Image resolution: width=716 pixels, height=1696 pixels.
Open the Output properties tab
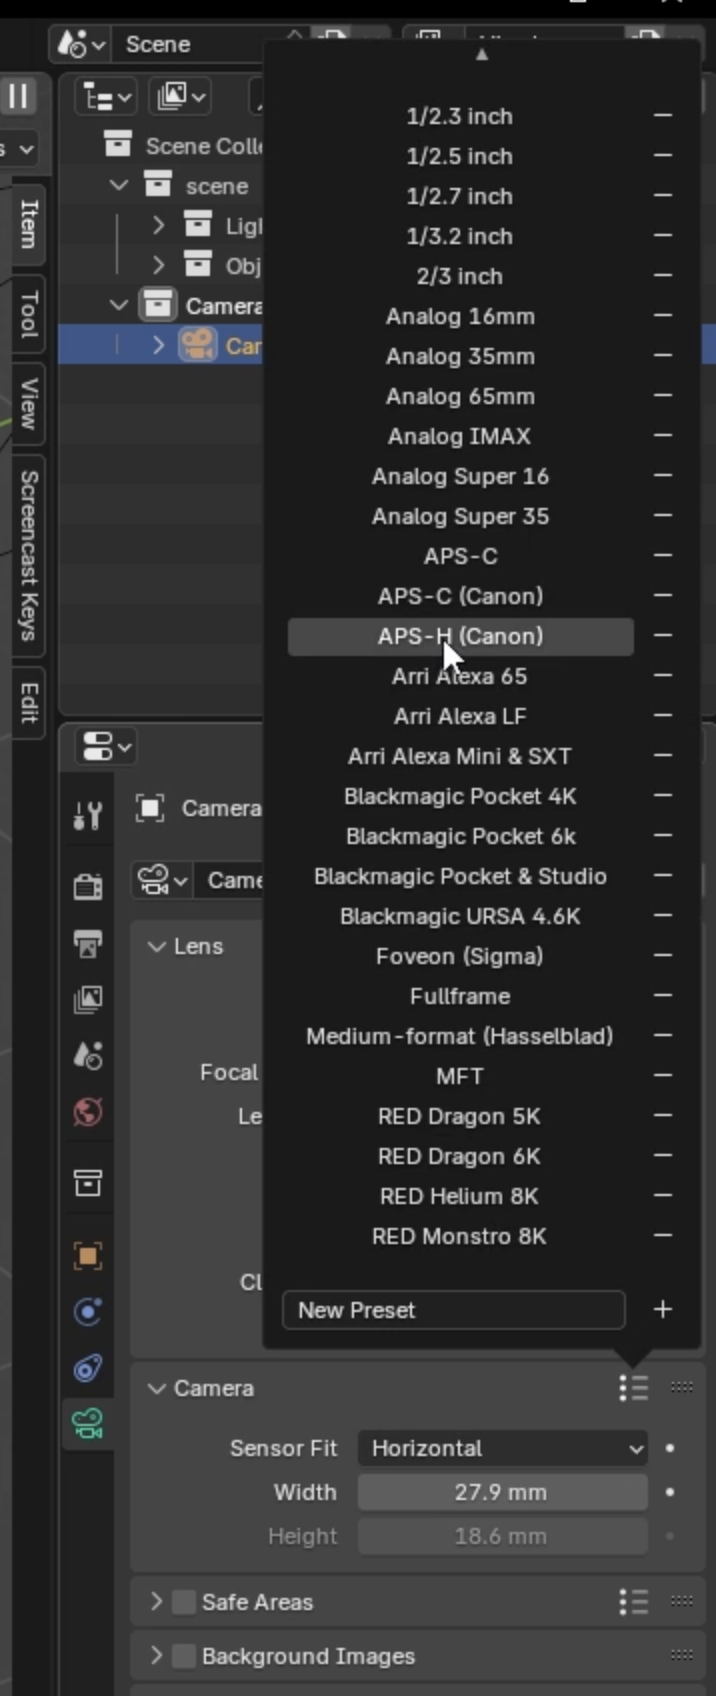point(88,942)
